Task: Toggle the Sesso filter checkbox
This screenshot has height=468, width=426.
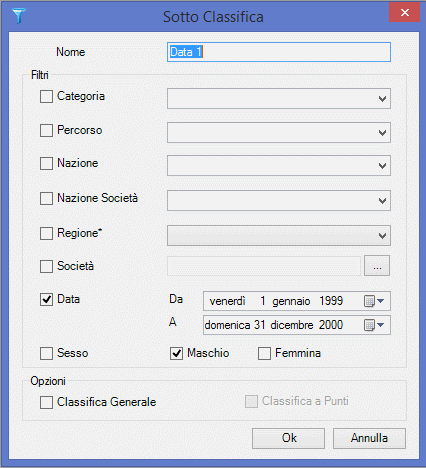Action: coord(46,353)
